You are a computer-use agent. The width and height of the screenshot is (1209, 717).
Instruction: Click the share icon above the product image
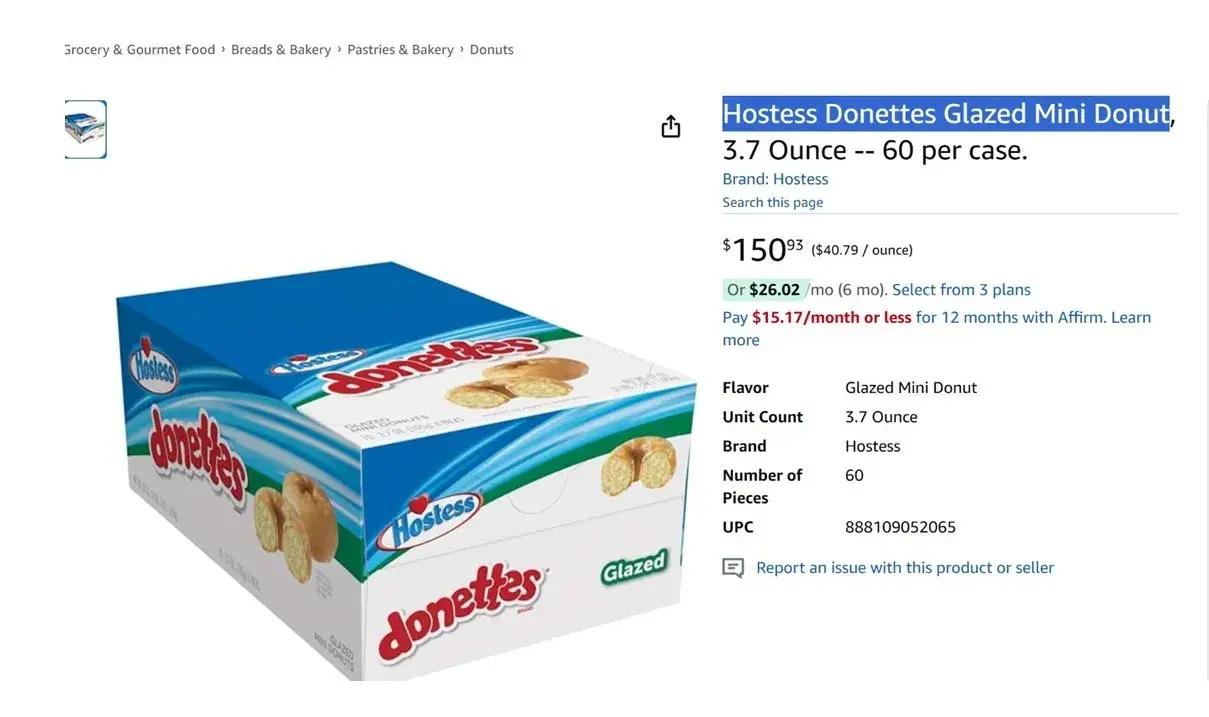tap(671, 126)
